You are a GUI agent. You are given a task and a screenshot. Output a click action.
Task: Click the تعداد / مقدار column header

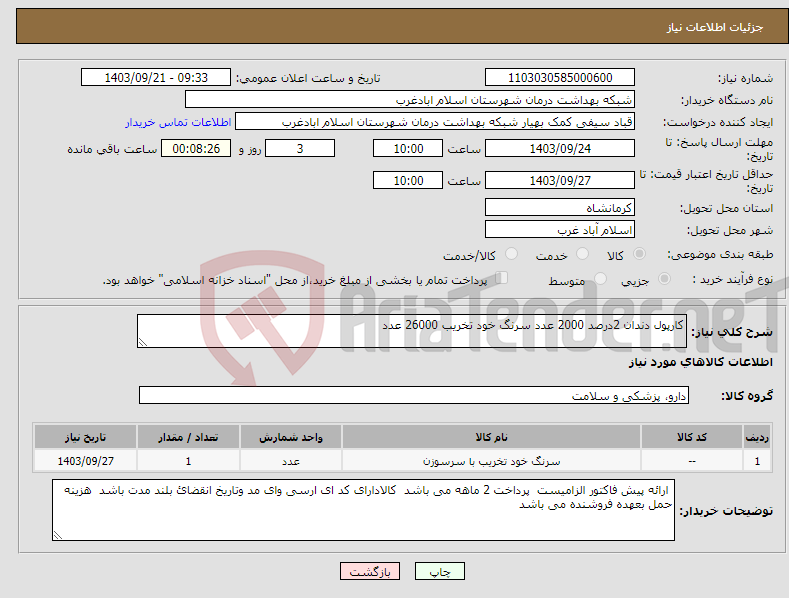point(188,437)
